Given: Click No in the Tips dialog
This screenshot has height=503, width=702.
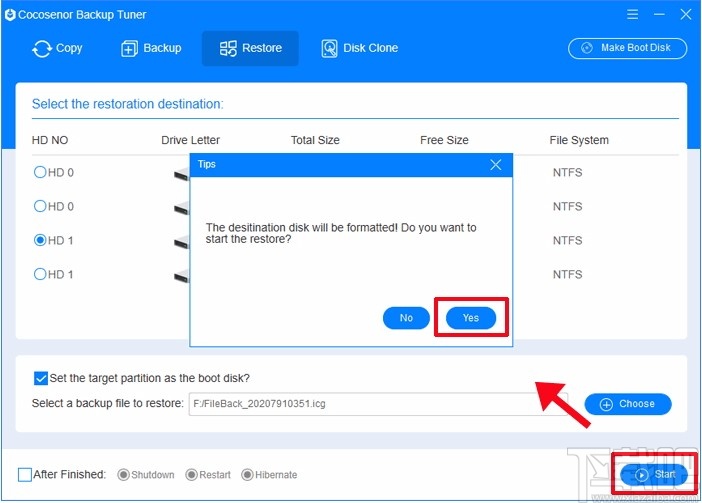Looking at the screenshot, I should click(x=406, y=318).
